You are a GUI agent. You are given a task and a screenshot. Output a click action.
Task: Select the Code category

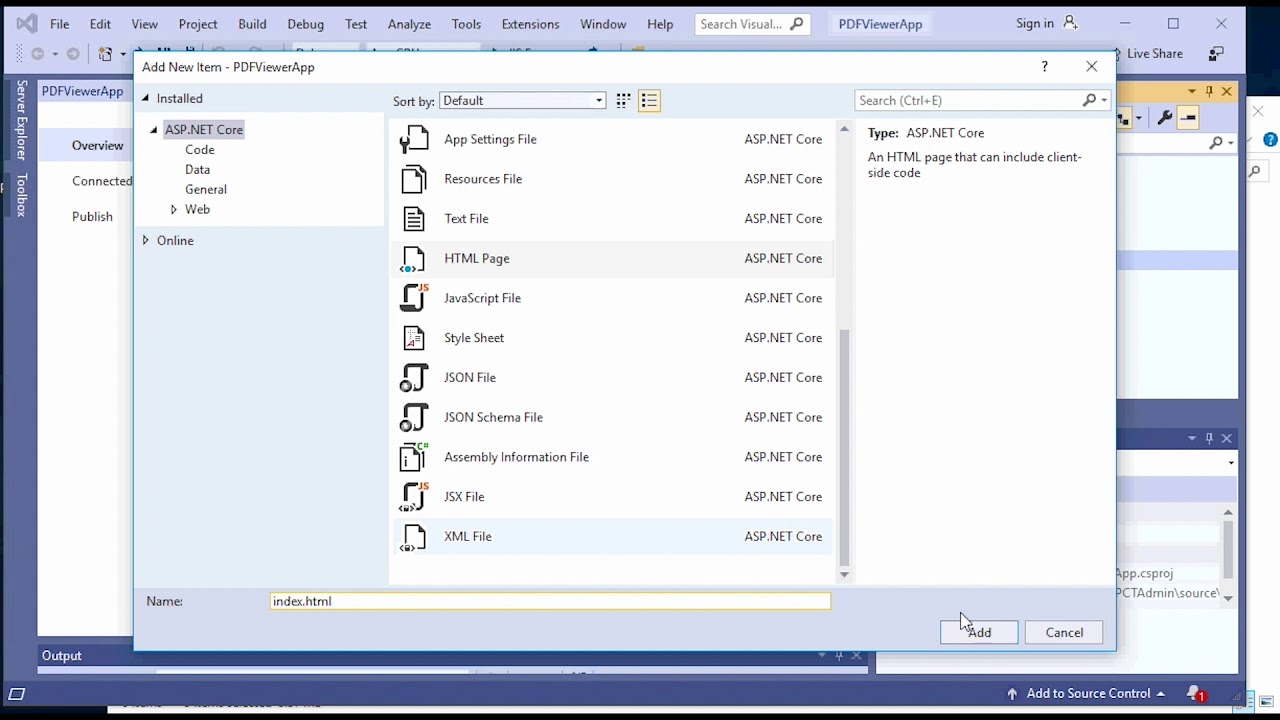point(199,149)
